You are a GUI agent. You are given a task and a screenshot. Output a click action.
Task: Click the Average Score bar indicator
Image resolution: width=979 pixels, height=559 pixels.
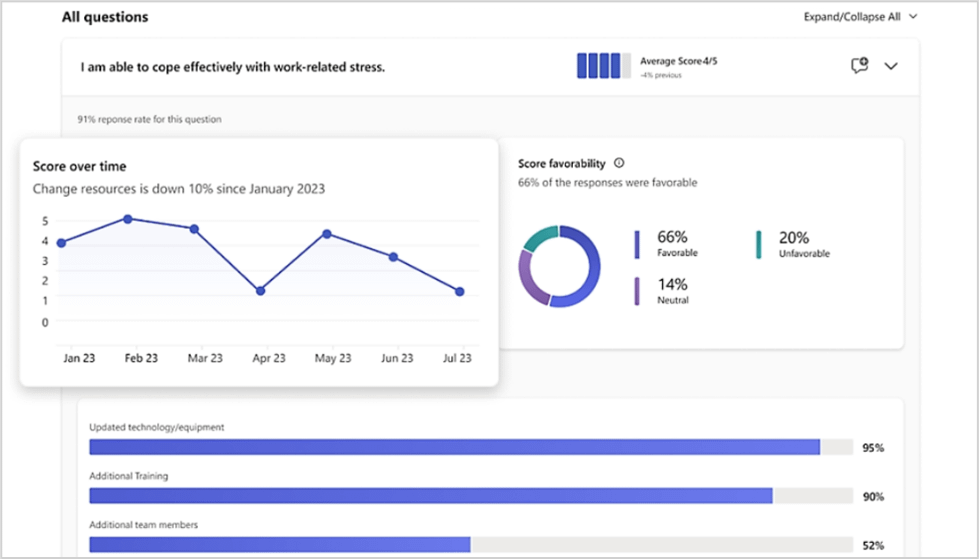603,66
